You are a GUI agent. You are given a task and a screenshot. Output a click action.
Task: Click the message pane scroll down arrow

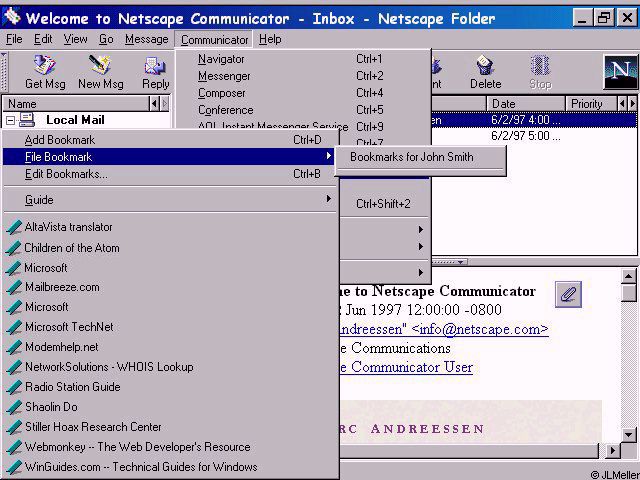coord(629,434)
